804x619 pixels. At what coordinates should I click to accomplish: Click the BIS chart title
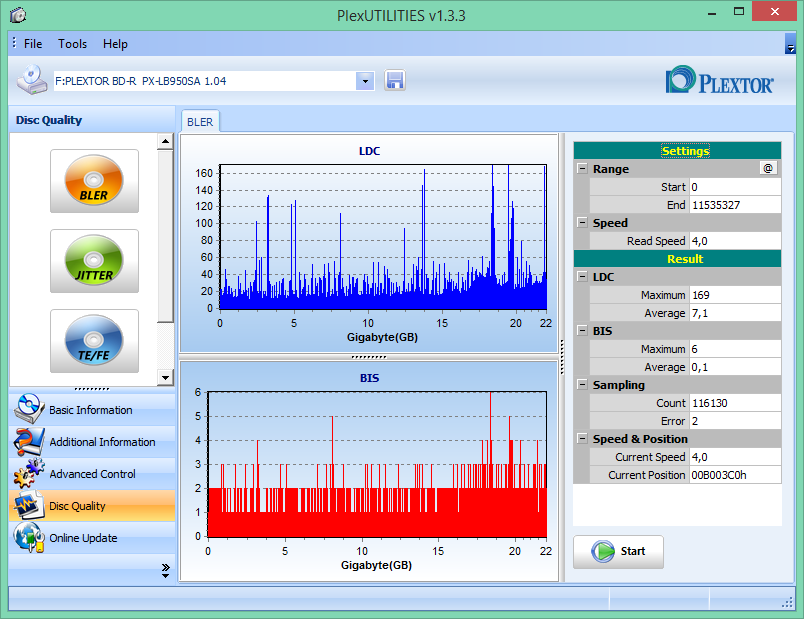tap(369, 378)
